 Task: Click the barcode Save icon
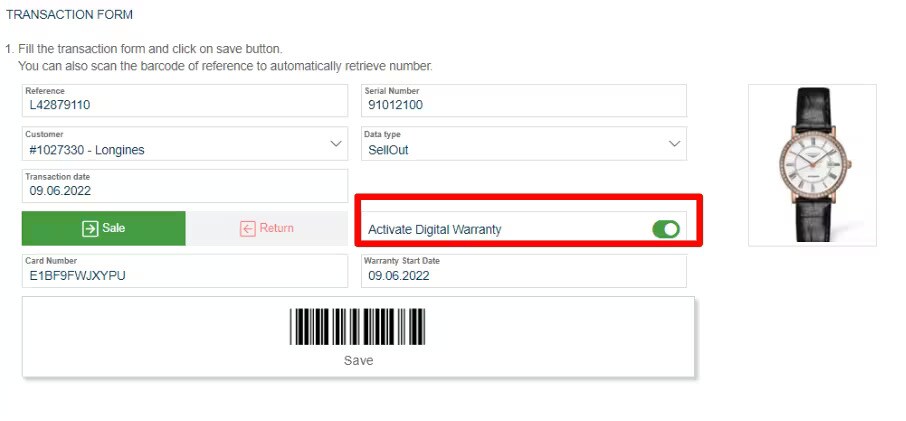pyautogui.click(x=358, y=327)
